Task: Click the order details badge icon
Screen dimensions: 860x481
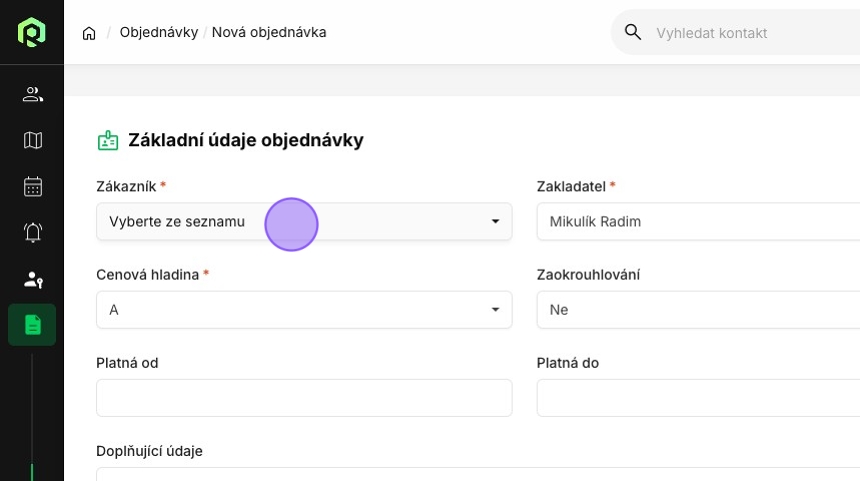Action: tap(108, 140)
